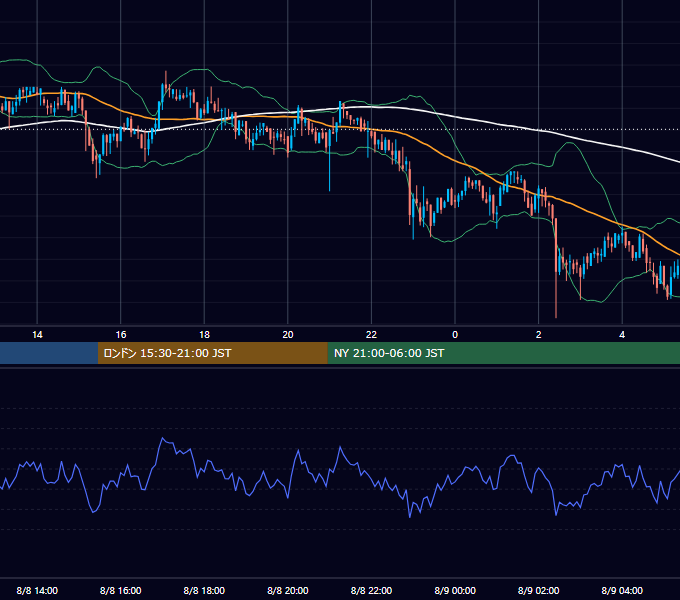Click the hour label 18 on price chart axis

click(204, 335)
